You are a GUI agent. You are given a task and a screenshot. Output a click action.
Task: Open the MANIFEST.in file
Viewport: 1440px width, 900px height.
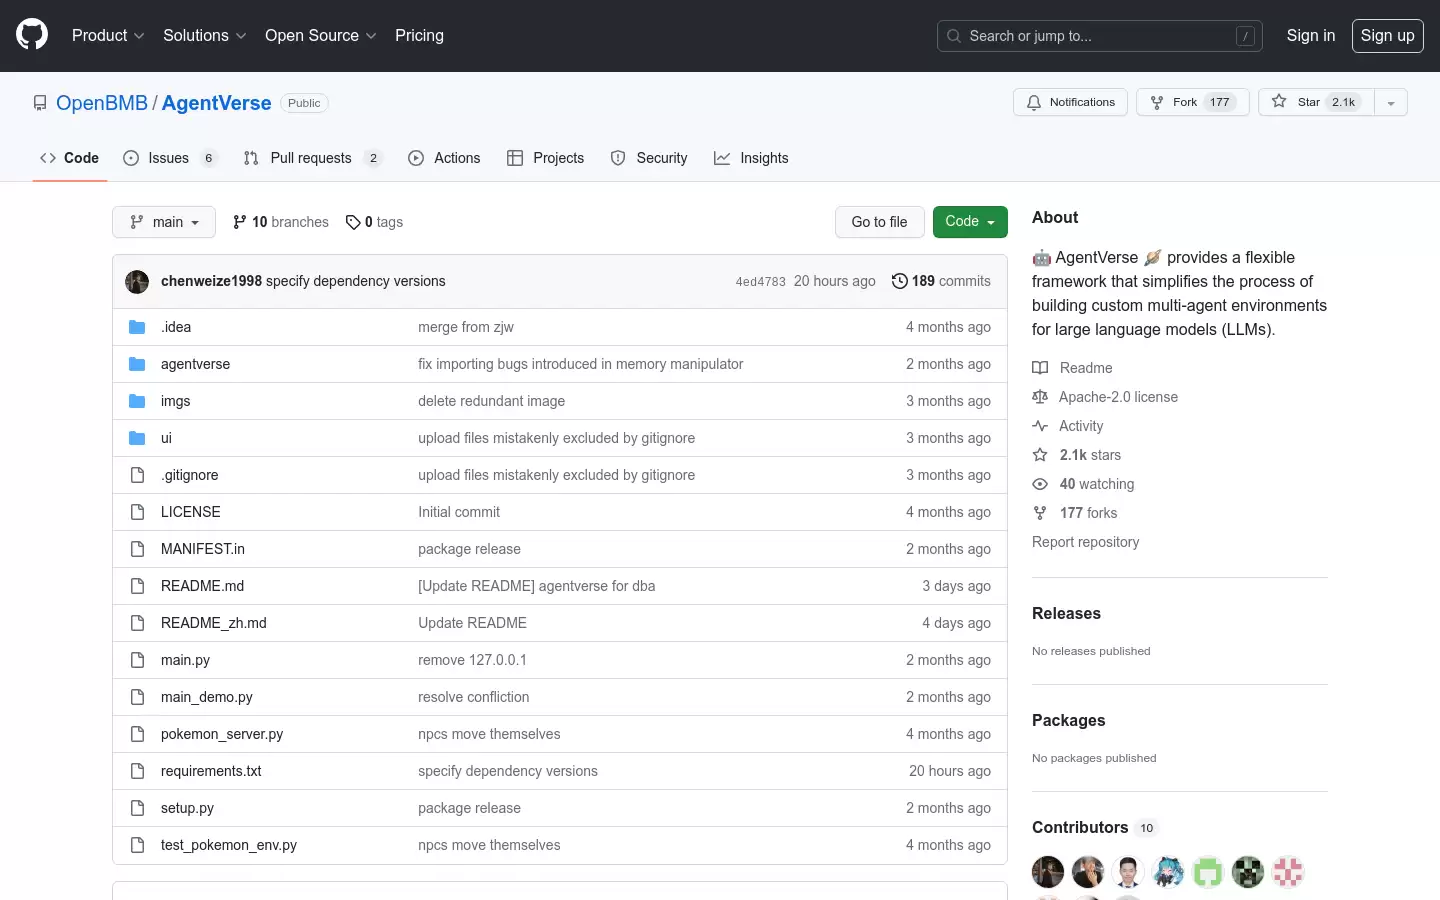(203, 549)
